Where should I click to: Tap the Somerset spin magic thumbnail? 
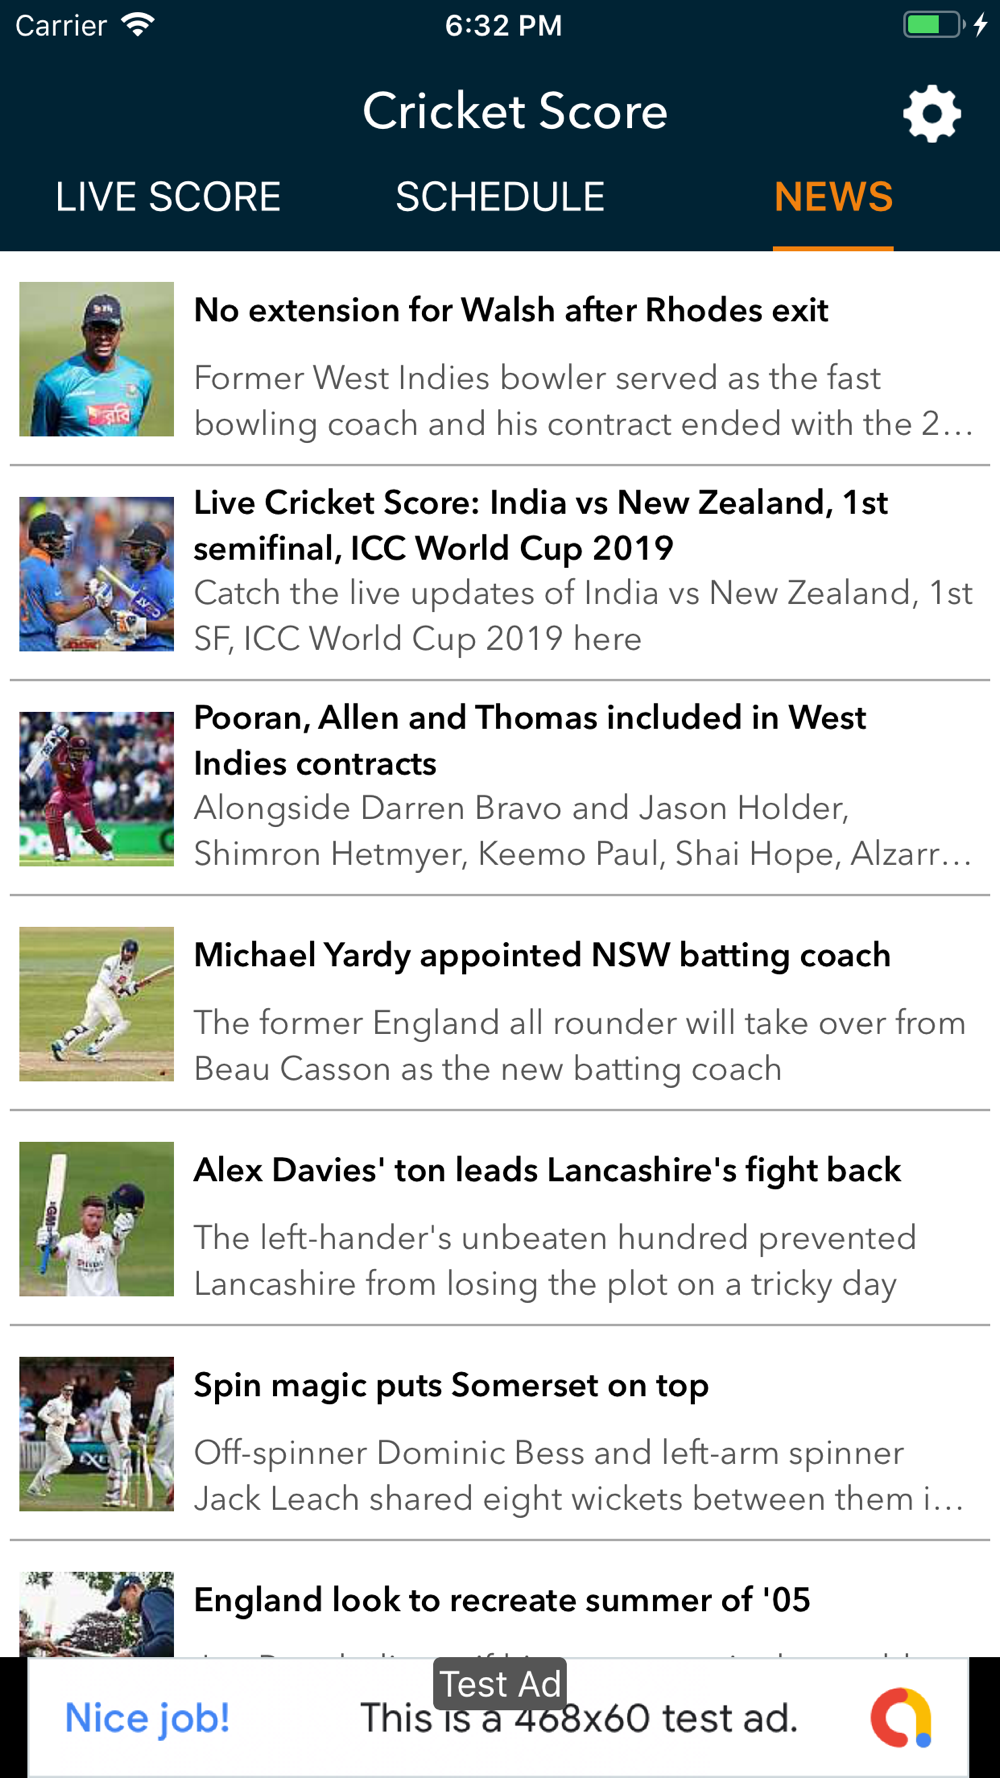pyautogui.click(x=96, y=1434)
